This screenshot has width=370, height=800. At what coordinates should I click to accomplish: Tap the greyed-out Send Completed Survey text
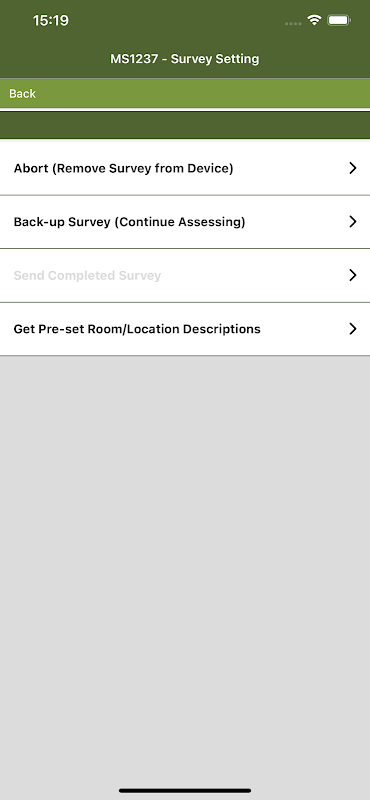(x=87, y=276)
